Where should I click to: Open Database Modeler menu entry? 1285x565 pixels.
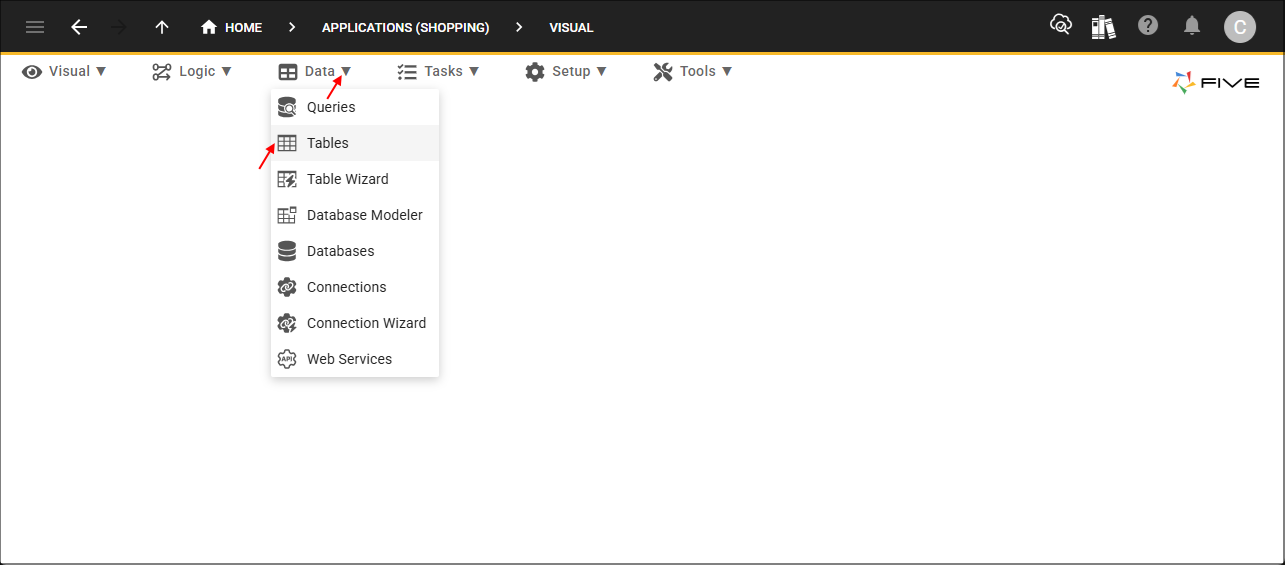coord(364,215)
